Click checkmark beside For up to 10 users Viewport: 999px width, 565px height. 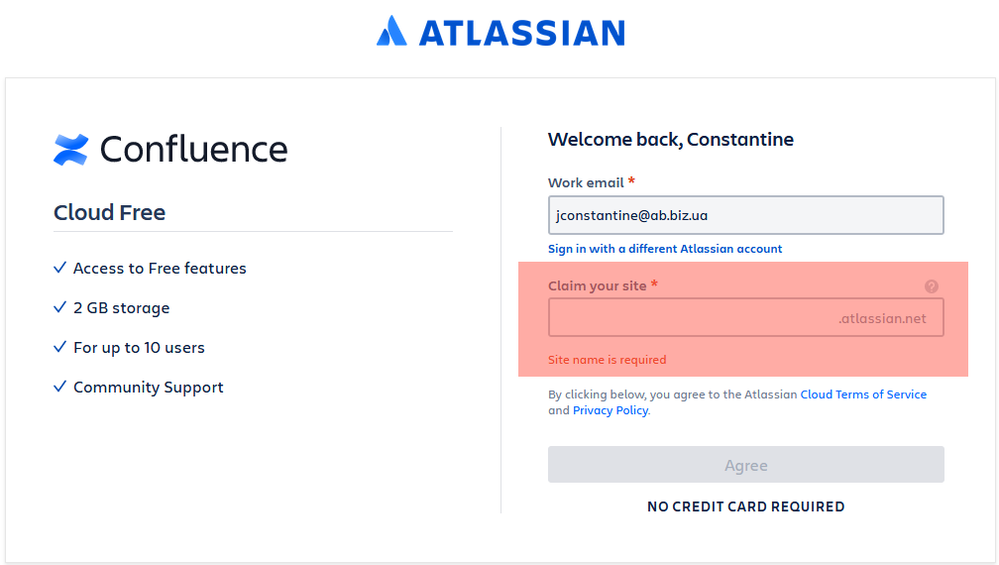point(60,347)
